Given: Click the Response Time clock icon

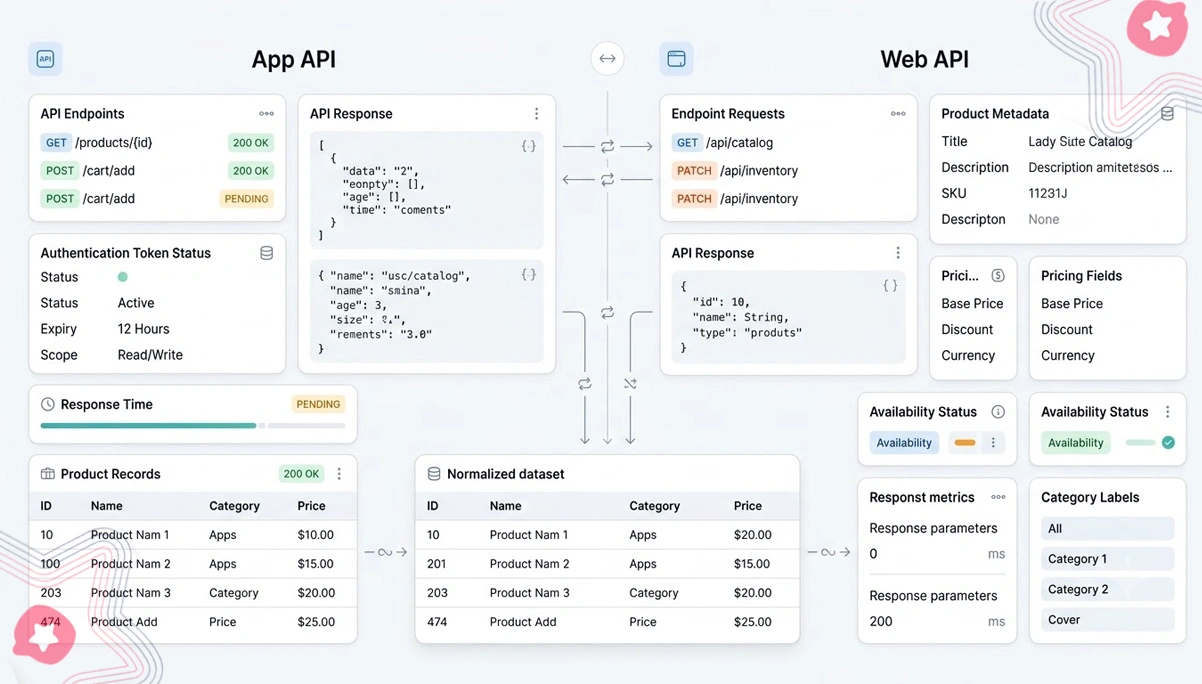Looking at the screenshot, I should [47, 404].
